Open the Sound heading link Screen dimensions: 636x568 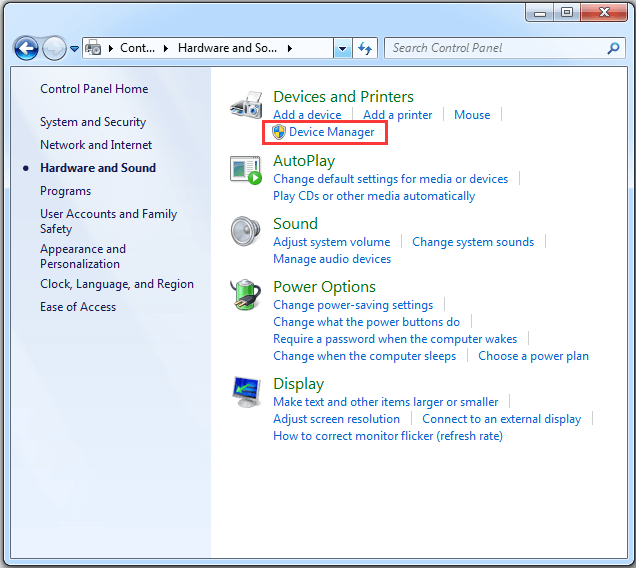click(295, 224)
